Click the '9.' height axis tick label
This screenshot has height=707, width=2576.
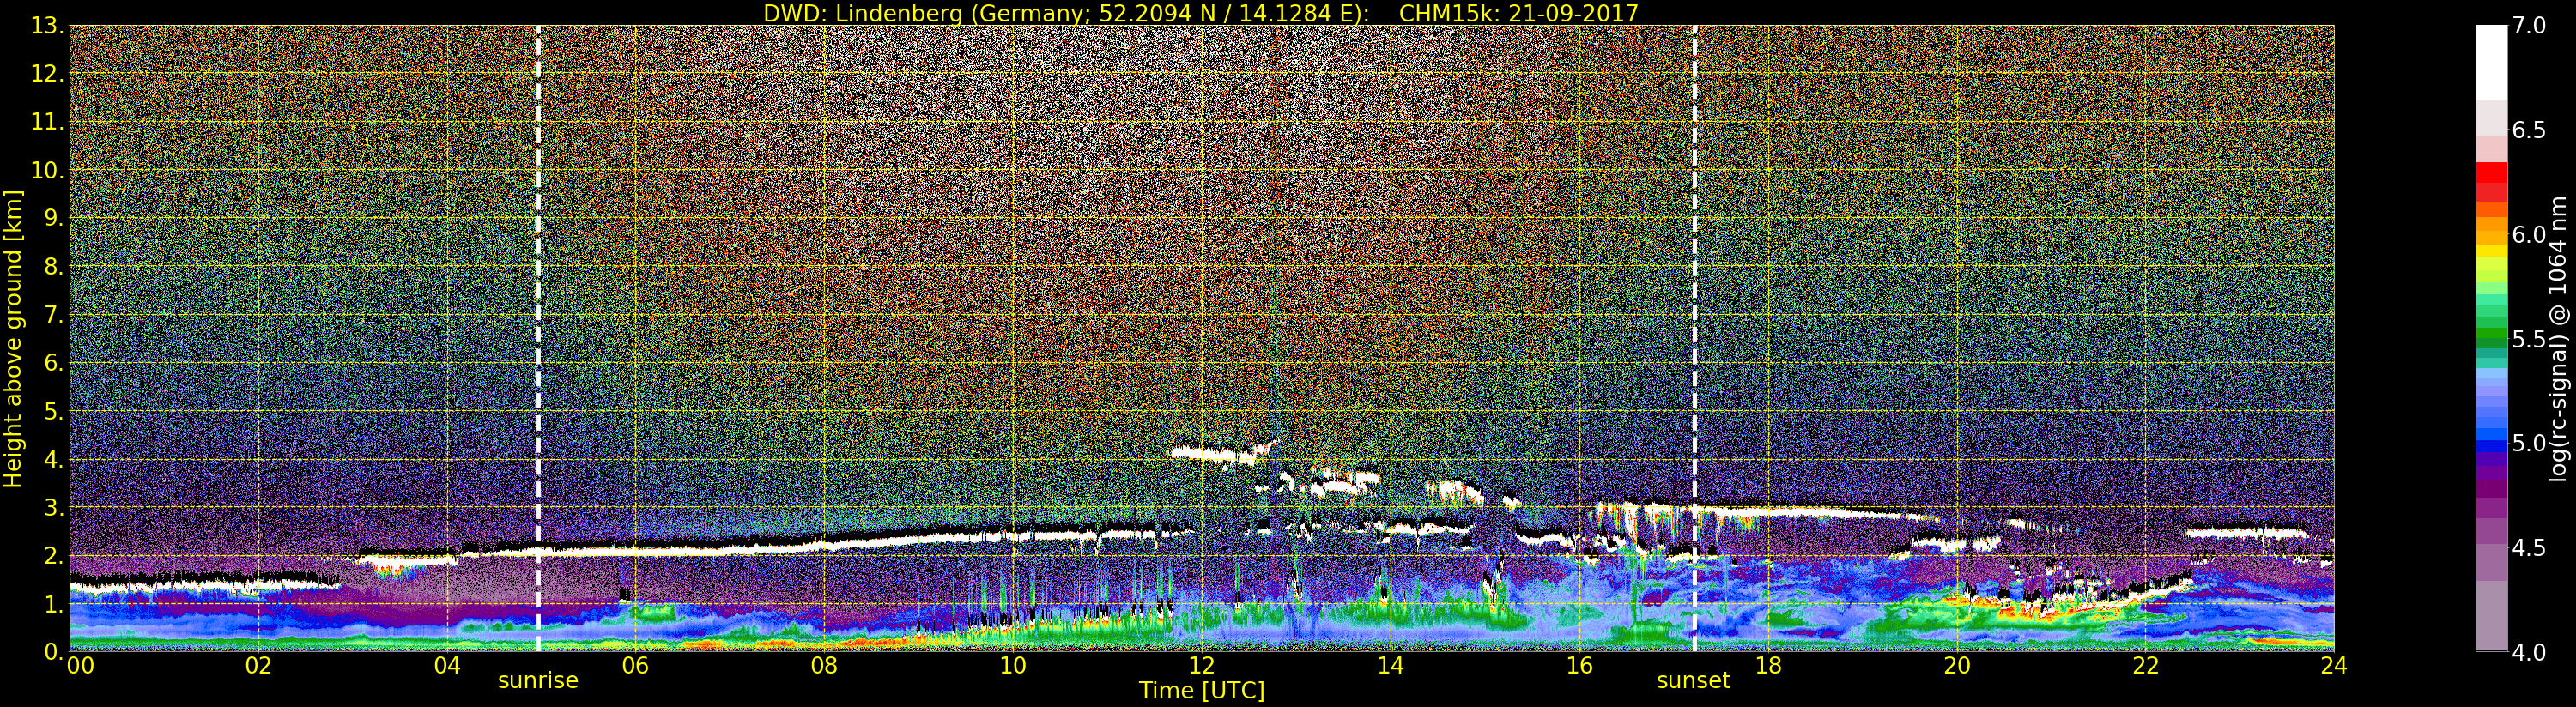[53, 218]
